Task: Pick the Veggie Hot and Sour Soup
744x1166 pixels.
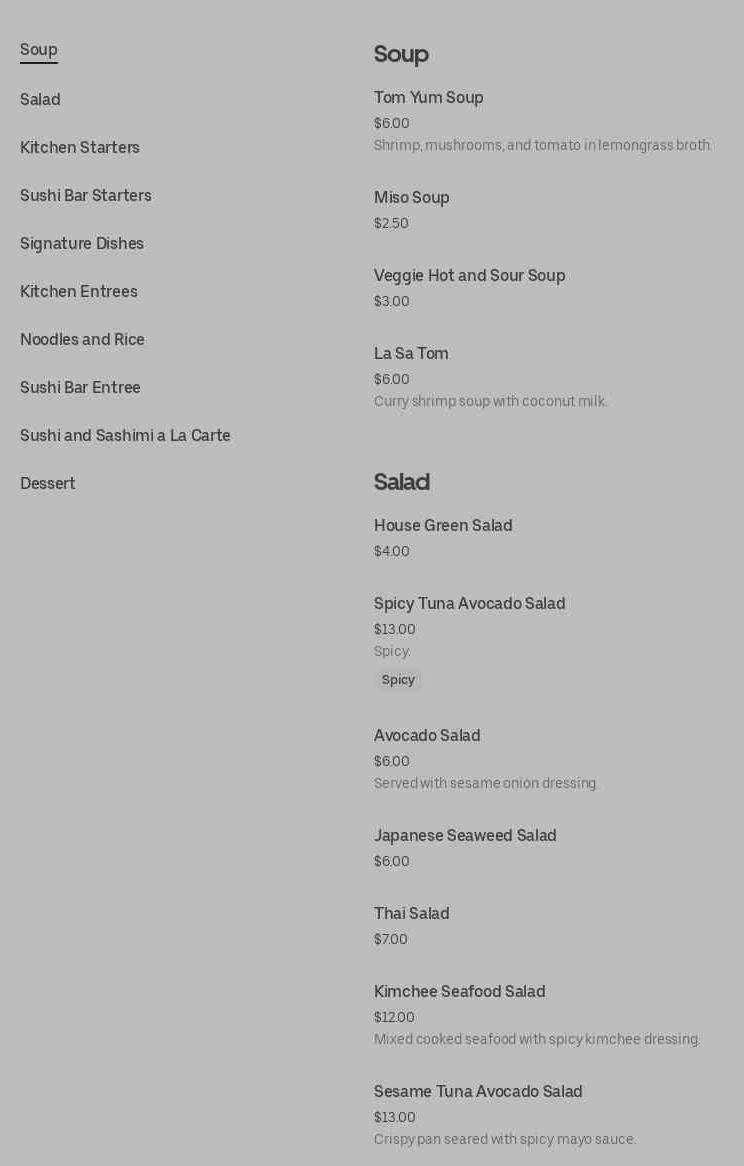Action: (x=469, y=276)
